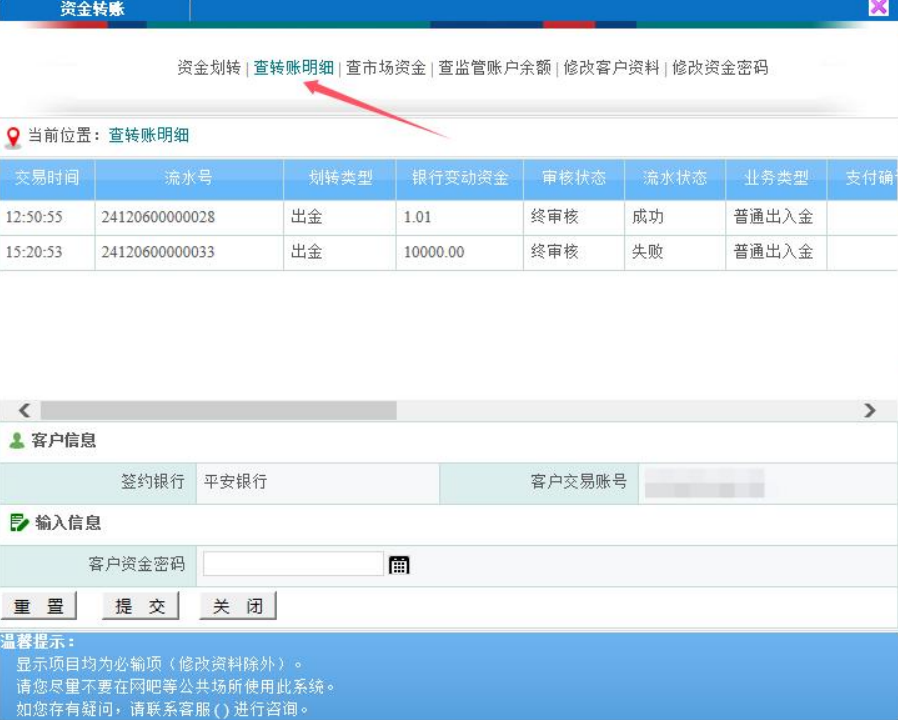Close the 资金转账 dialog window
Image resolution: width=898 pixels, height=720 pixels.
(878, 8)
